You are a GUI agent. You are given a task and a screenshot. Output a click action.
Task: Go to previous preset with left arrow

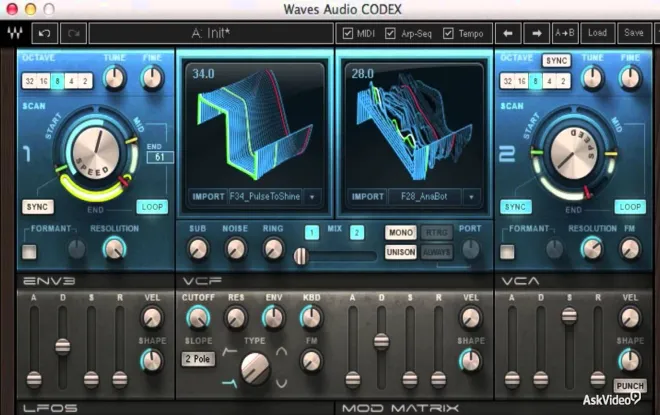508,33
